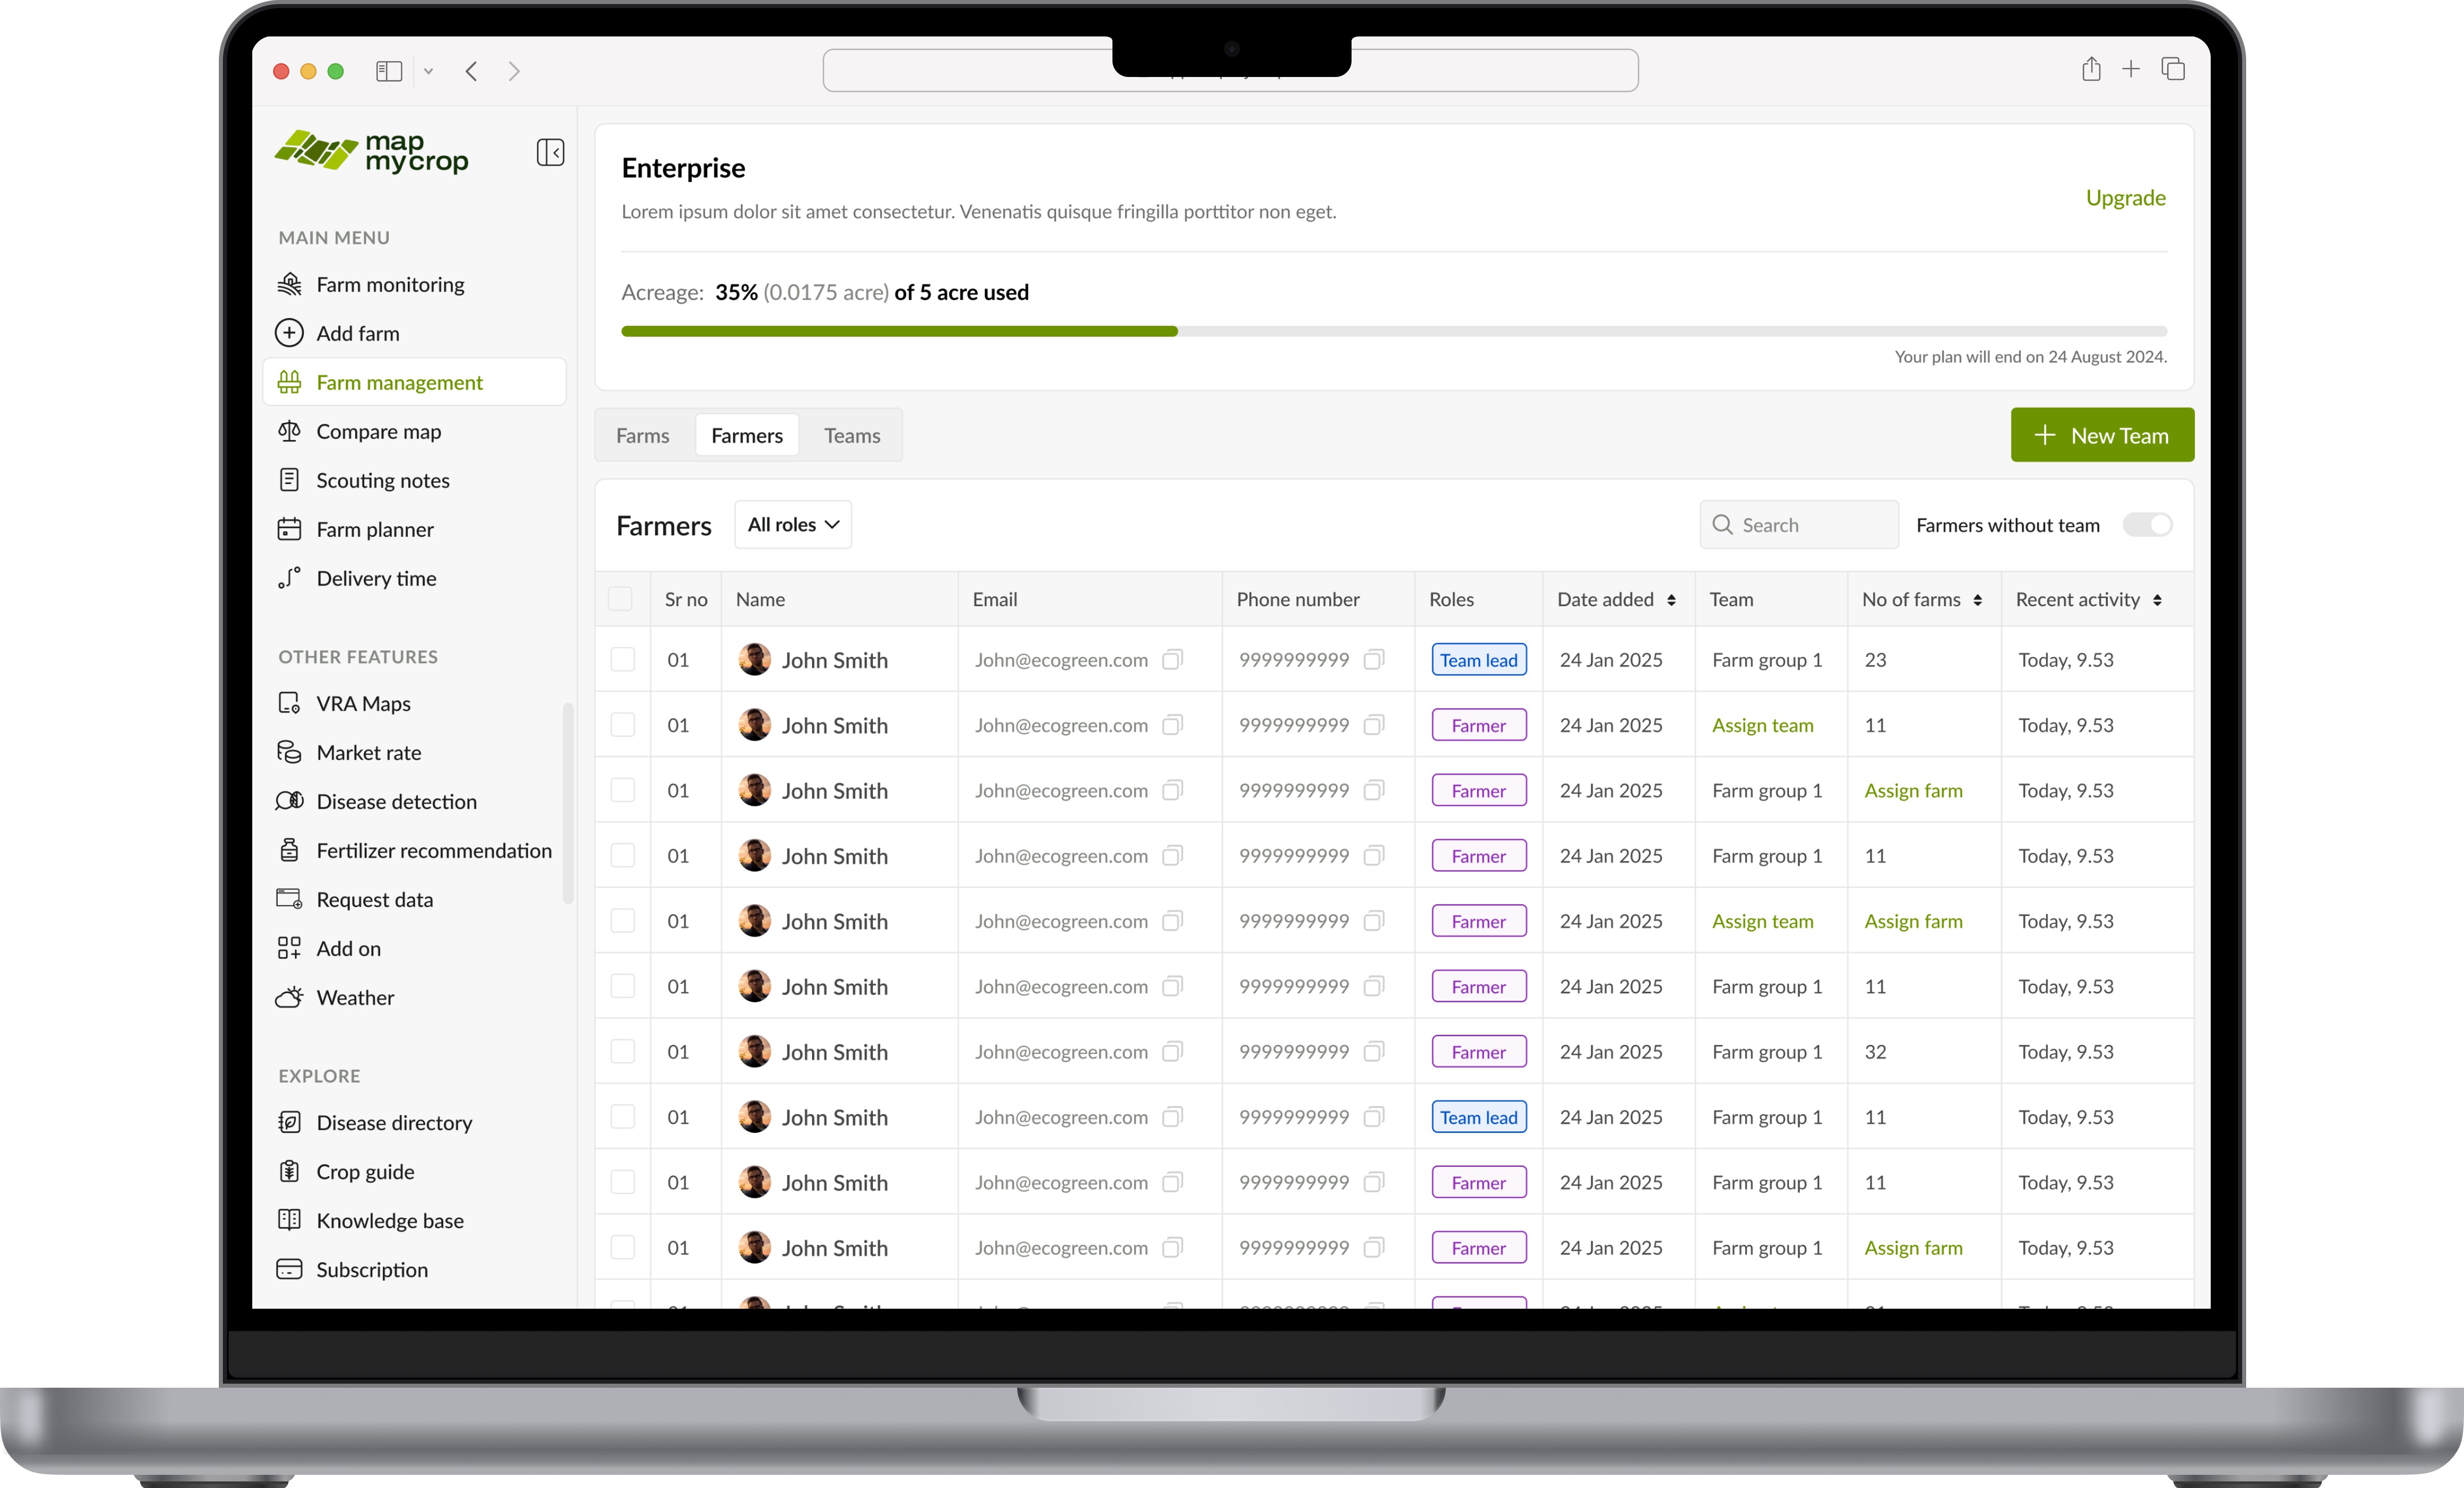Check the select-all header checkbox
Screen dimensions: 2464x1488
click(x=620, y=599)
